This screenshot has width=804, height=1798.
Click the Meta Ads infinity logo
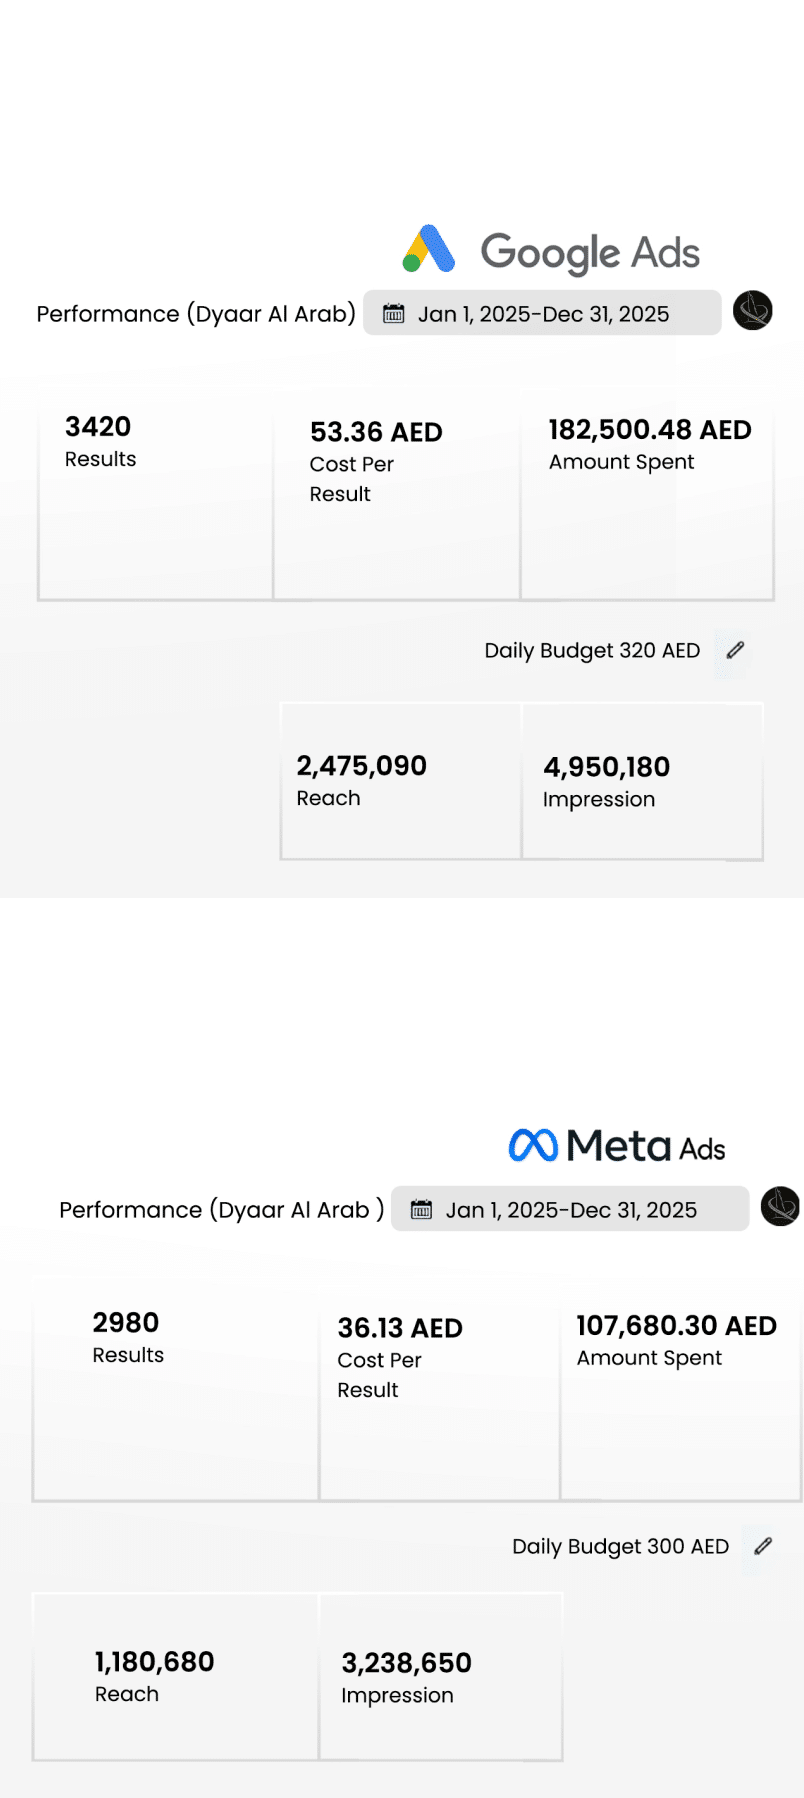532,1145
